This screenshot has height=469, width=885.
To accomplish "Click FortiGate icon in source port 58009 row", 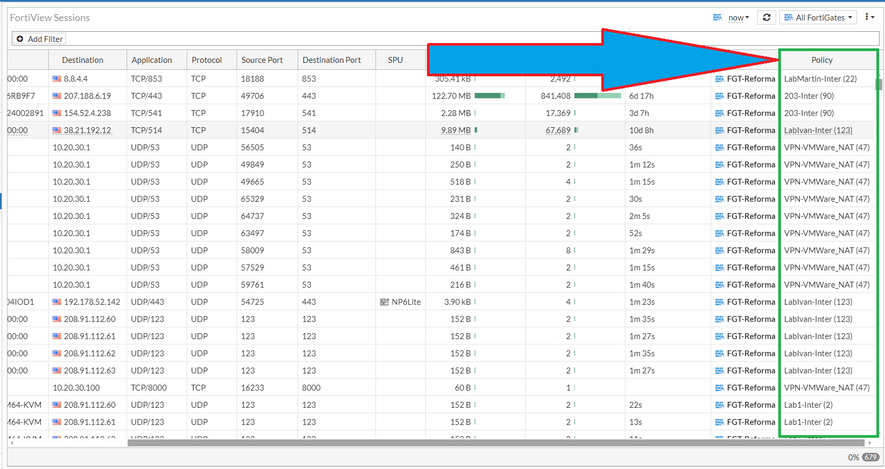I will pos(719,250).
